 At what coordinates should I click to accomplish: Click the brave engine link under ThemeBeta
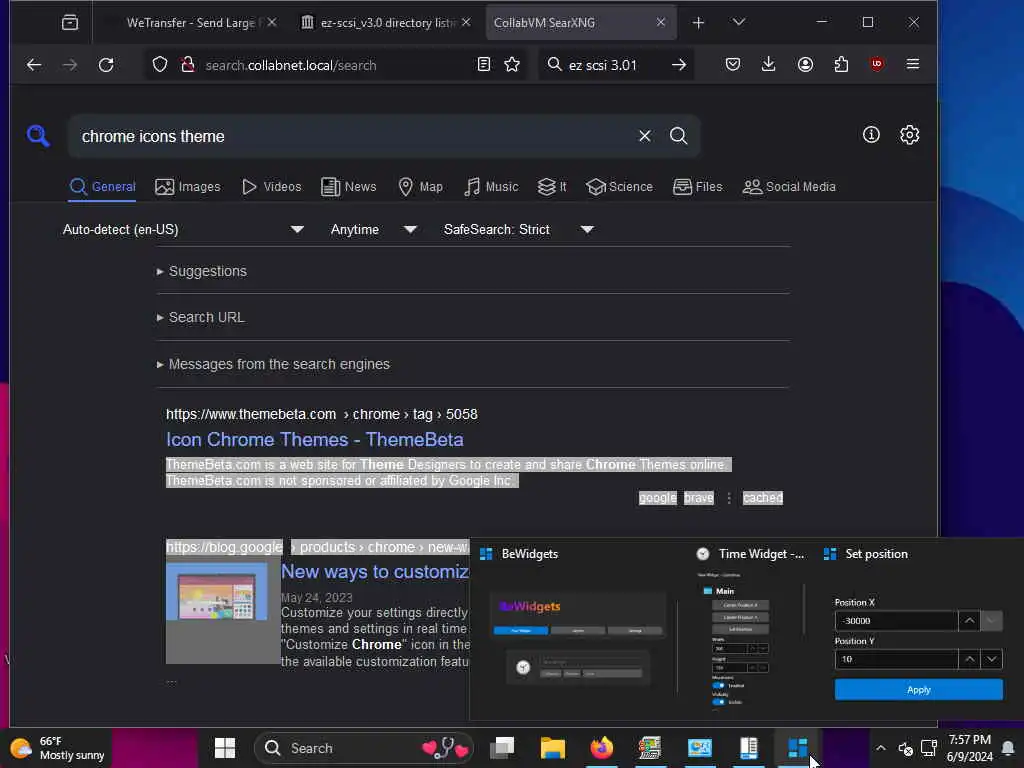point(699,498)
